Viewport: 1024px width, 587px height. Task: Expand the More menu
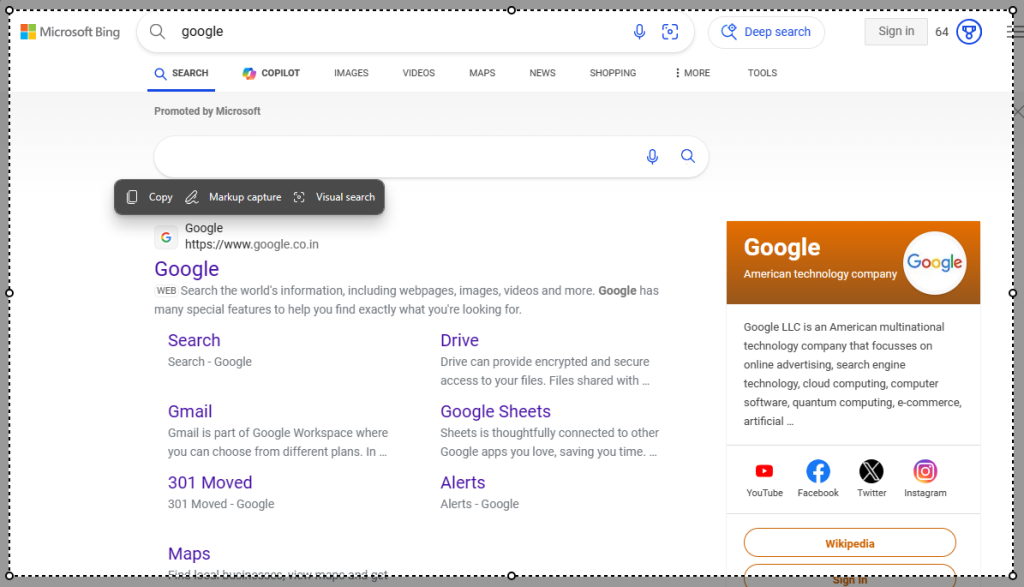click(692, 73)
